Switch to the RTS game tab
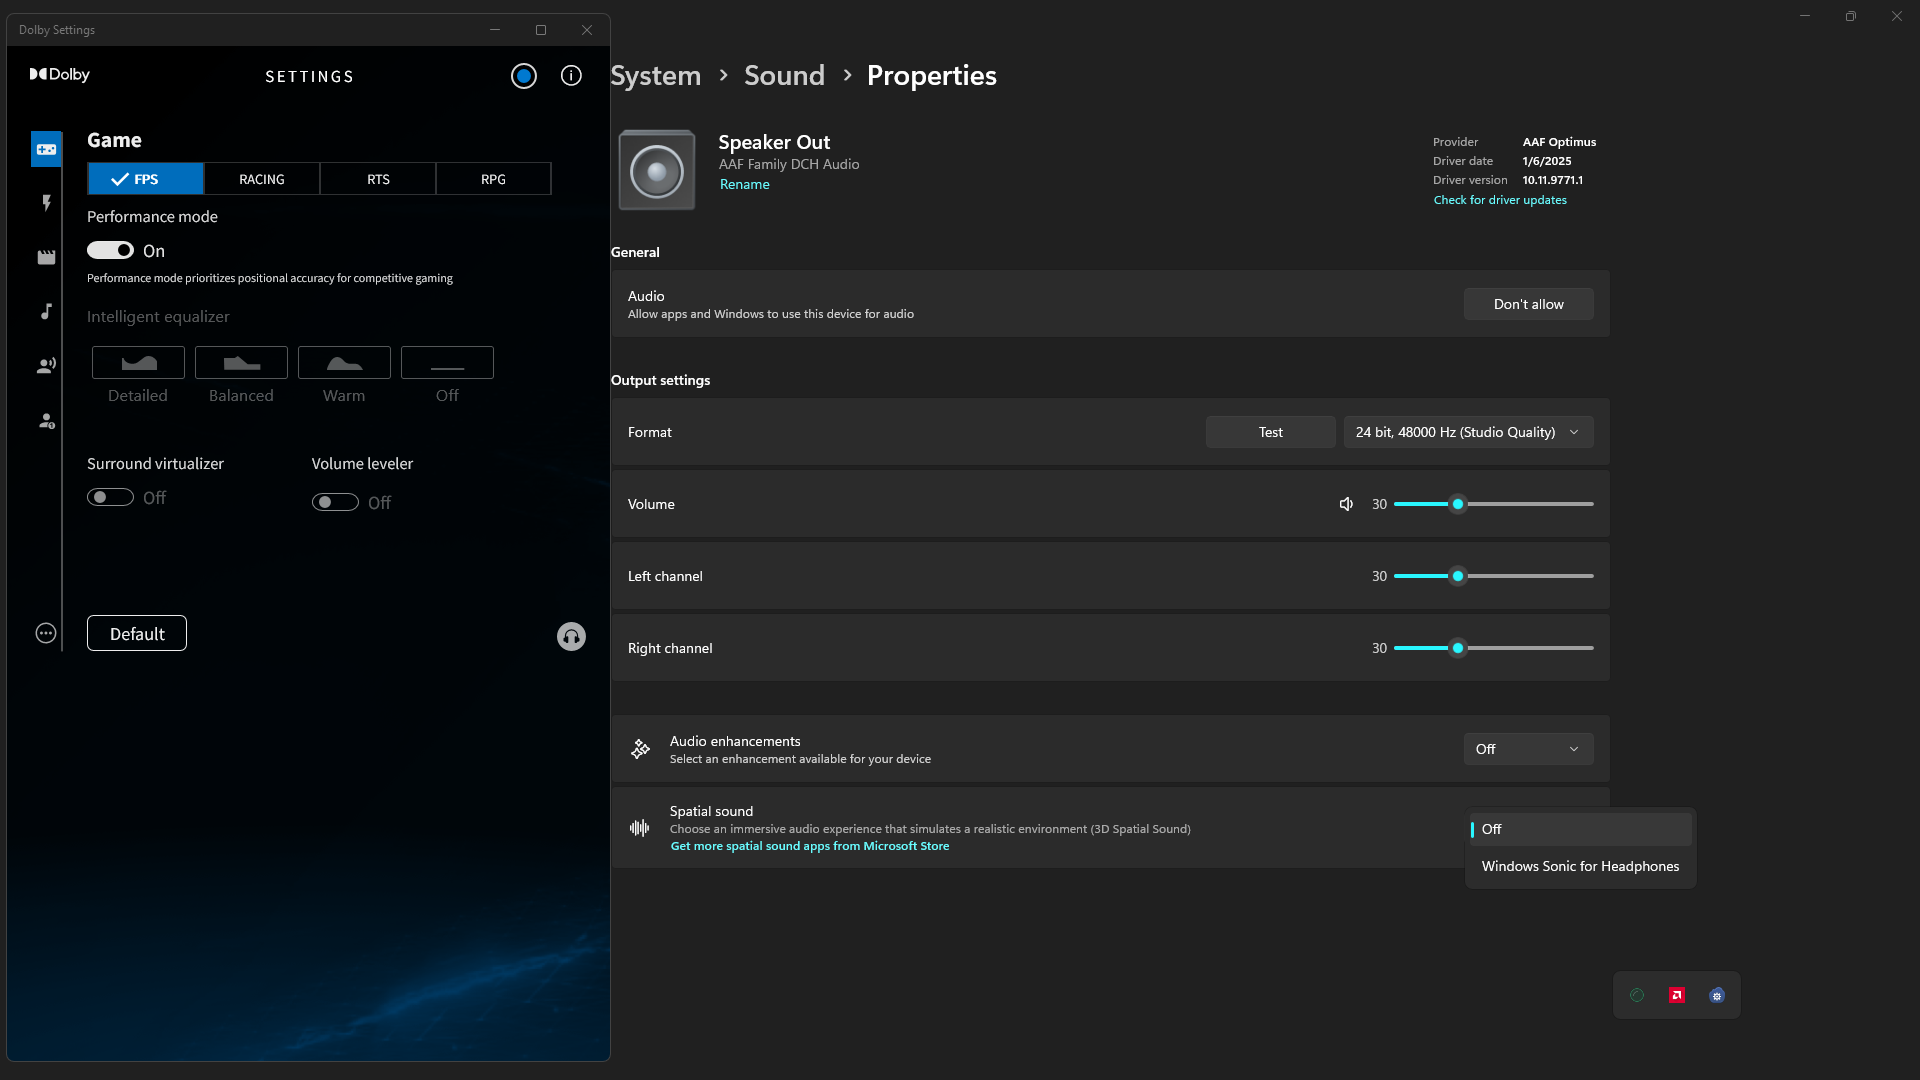The image size is (1920, 1080). pyautogui.click(x=378, y=179)
